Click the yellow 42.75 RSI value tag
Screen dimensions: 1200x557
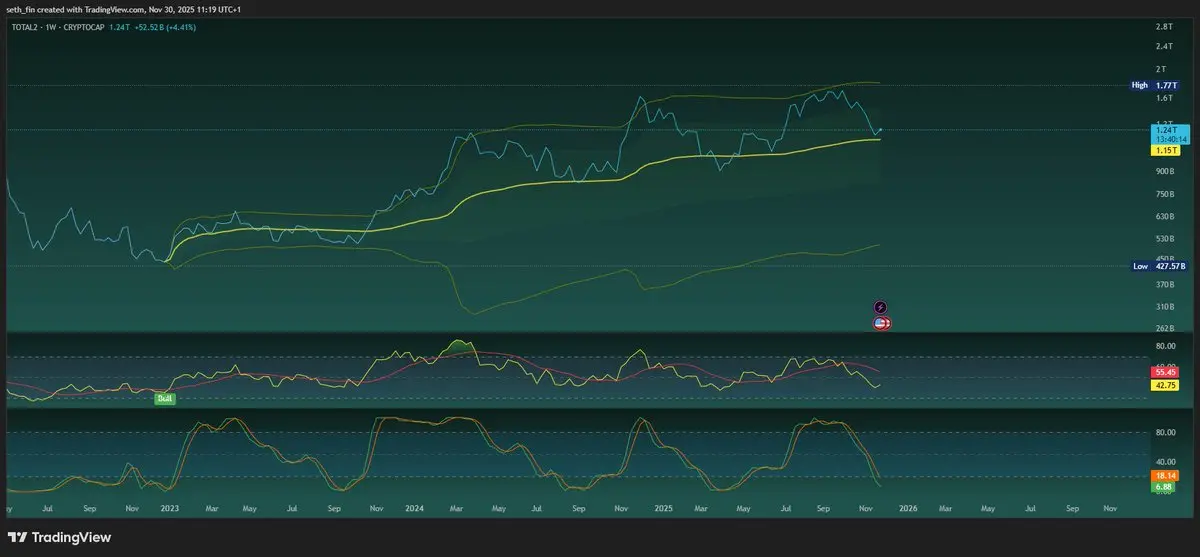point(1166,385)
